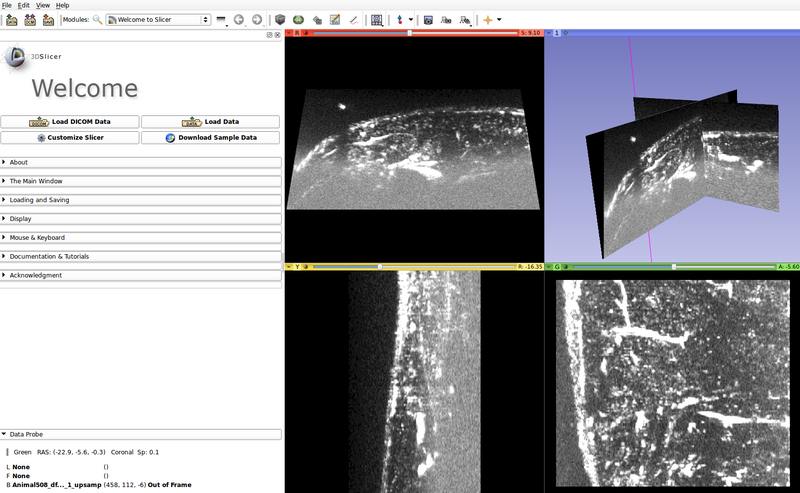Image resolution: width=800 pixels, height=493 pixels.
Task: Open the File menu
Action: [x=7, y=5]
